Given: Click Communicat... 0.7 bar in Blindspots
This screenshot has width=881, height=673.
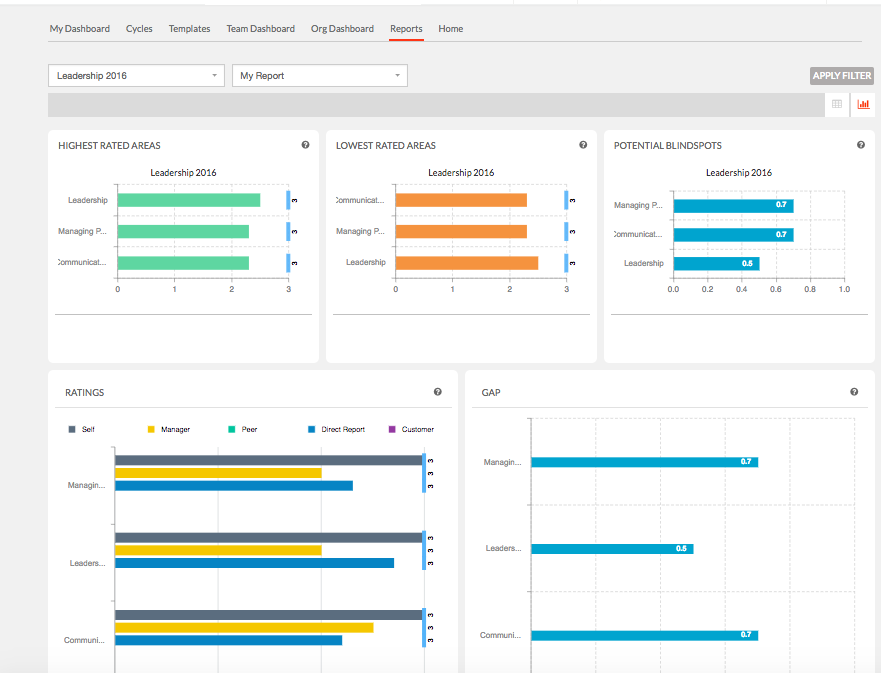Looking at the screenshot, I should [733, 235].
